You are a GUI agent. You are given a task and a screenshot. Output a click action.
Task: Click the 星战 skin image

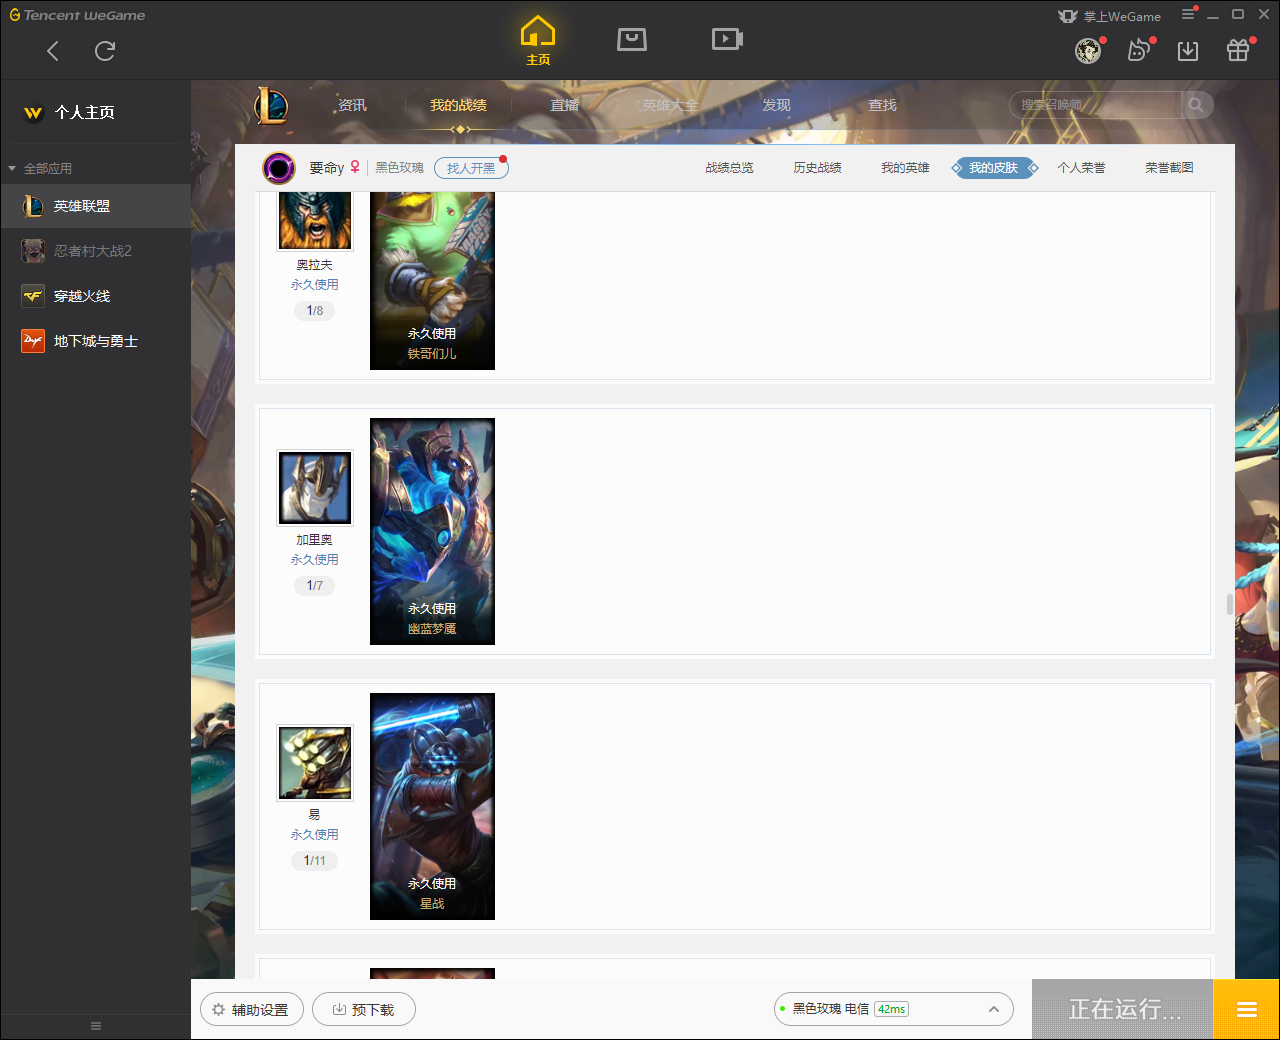(x=432, y=806)
